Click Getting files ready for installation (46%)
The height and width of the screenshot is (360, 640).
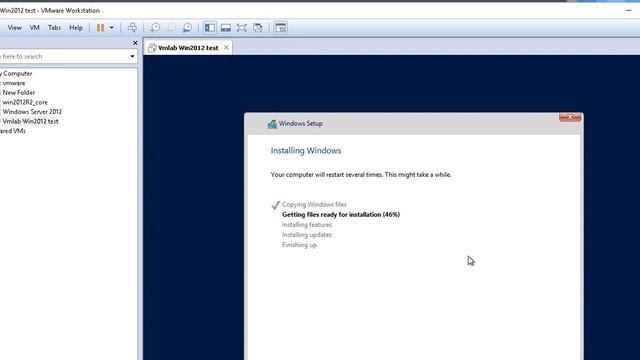[x=341, y=215]
